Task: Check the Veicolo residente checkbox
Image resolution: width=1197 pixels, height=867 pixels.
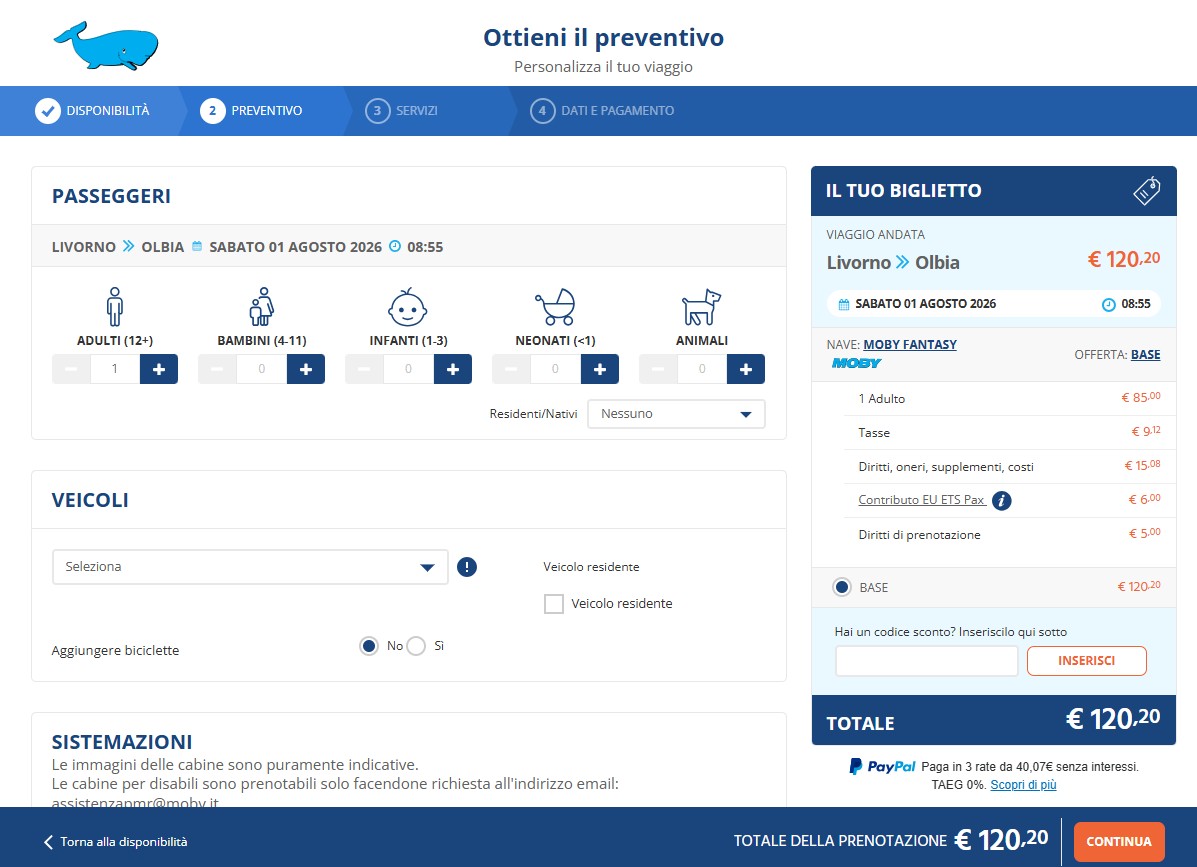Action: coord(553,604)
